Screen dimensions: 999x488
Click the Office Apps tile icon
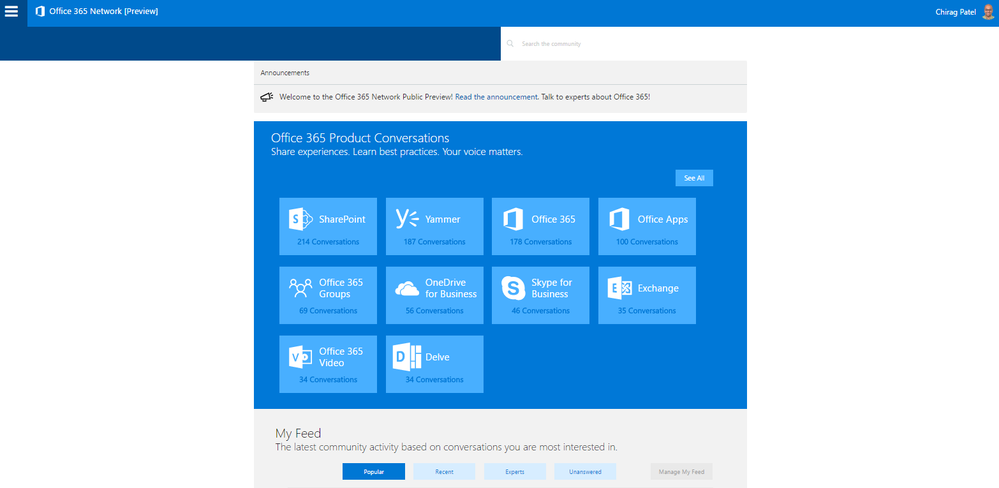(x=619, y=219)
